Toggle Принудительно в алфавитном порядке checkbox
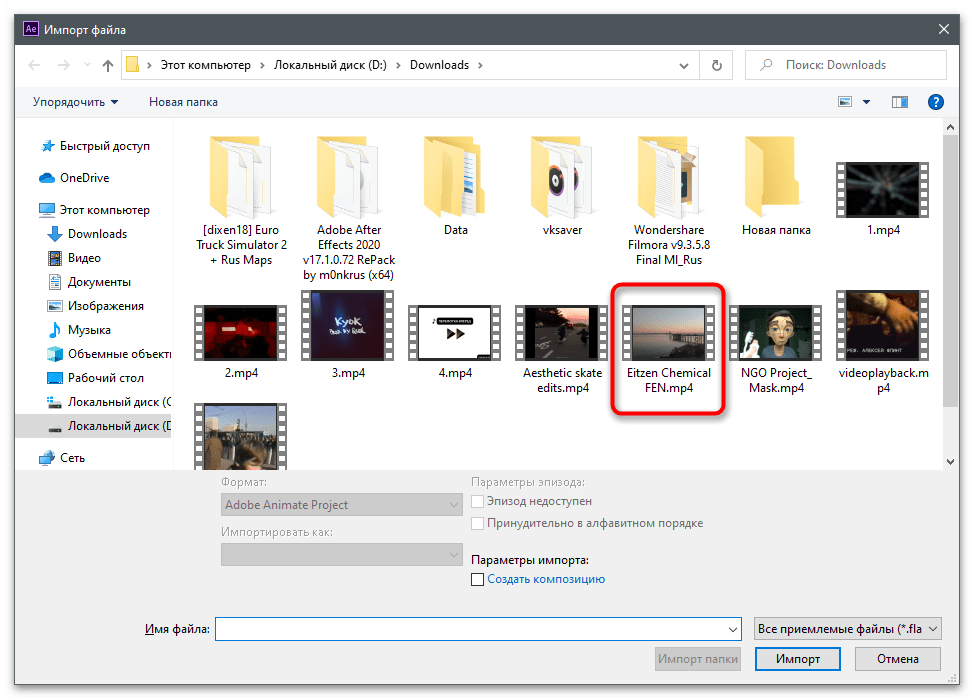Image resolution: width=974 pixels, height=699 pixels. tap(478, 523)
